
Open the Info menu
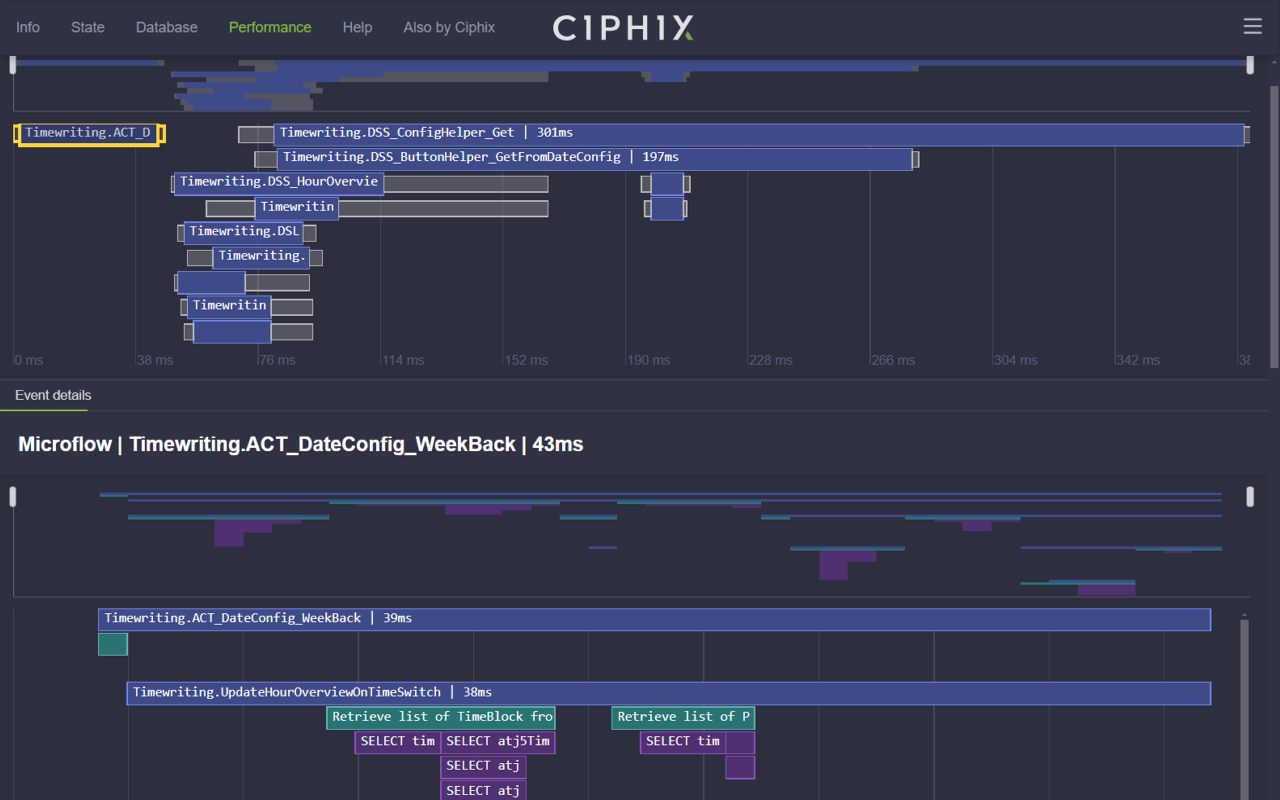(x=28, y=27)
